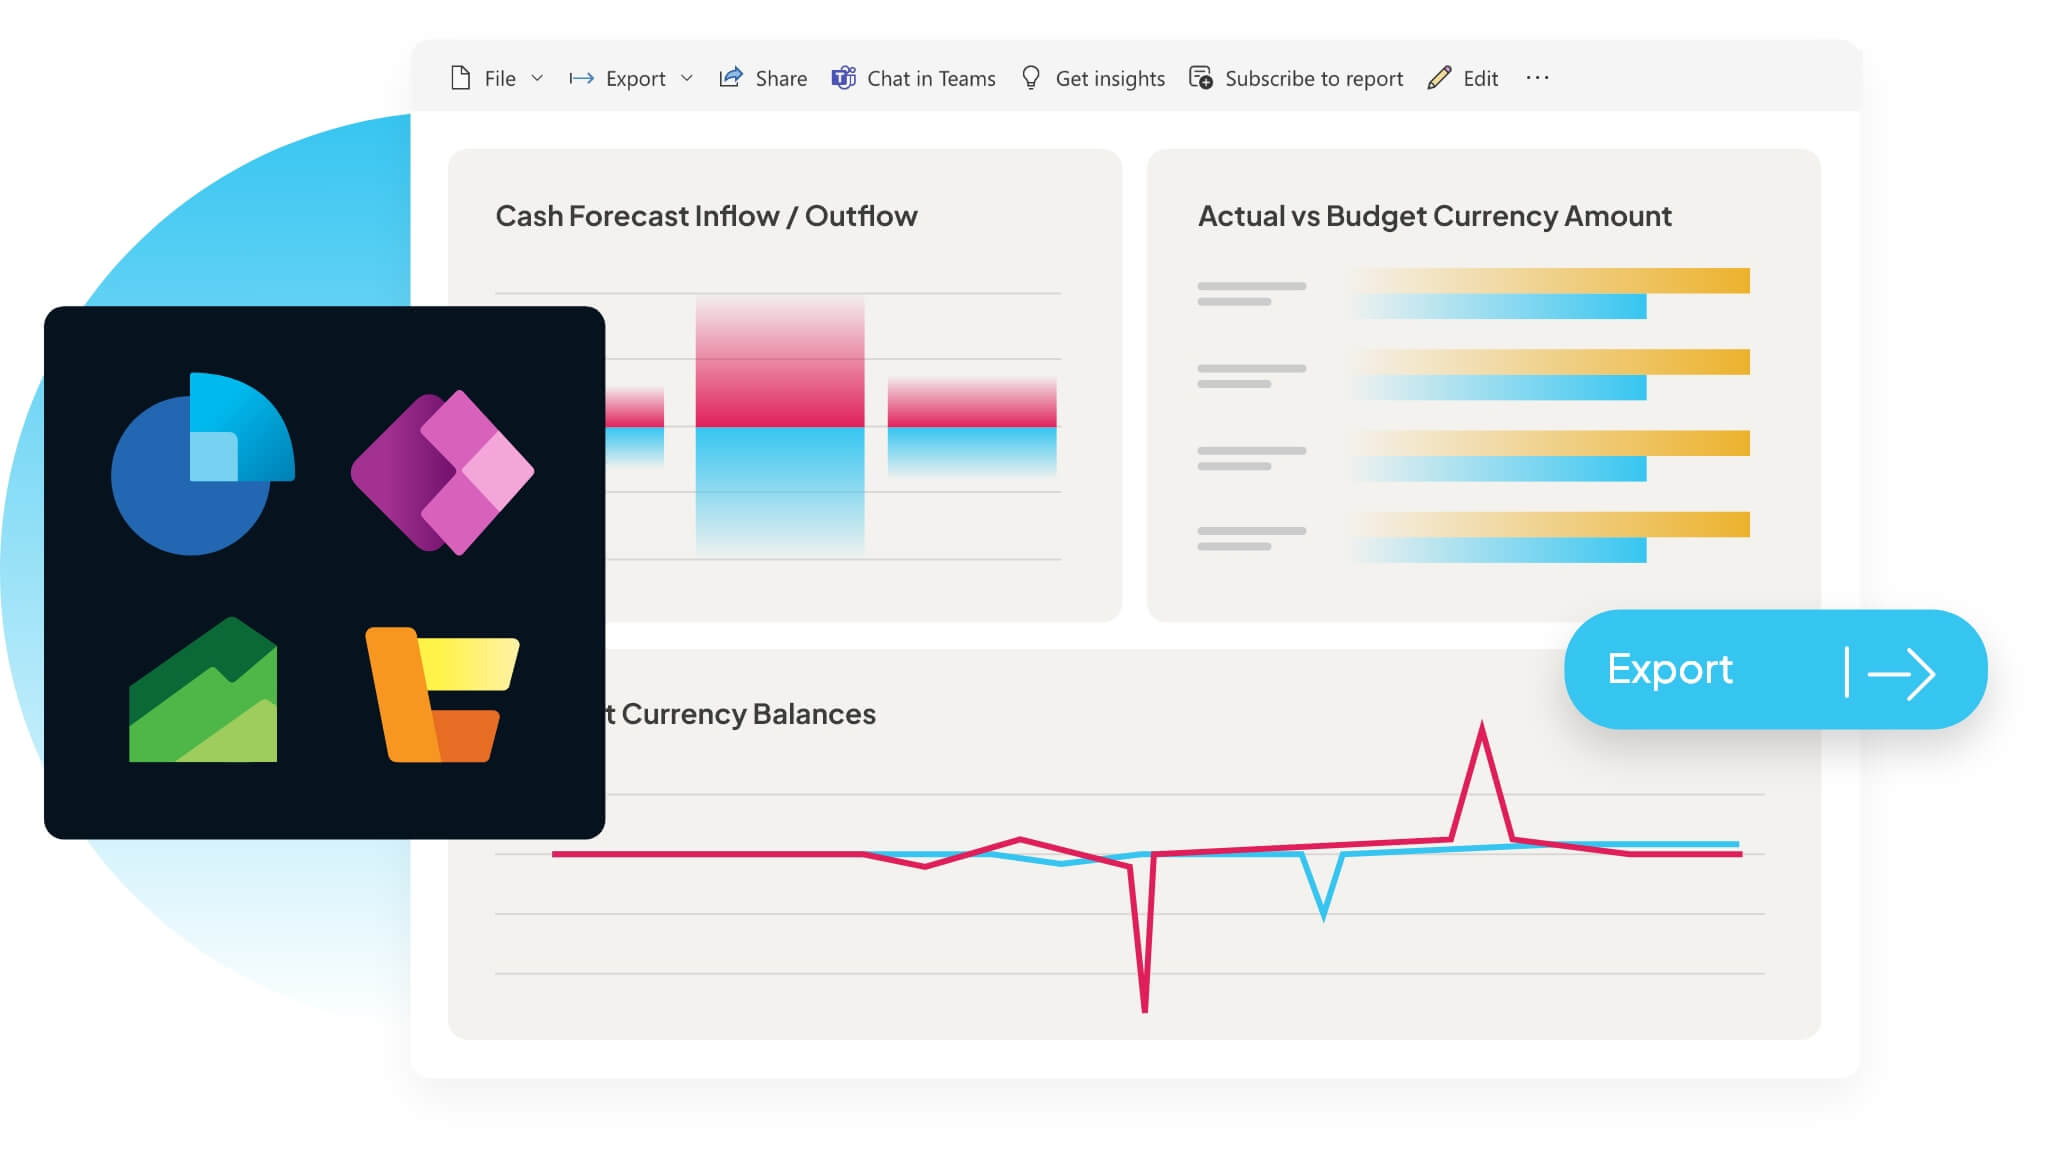Click the File document icon

point(460,78)
